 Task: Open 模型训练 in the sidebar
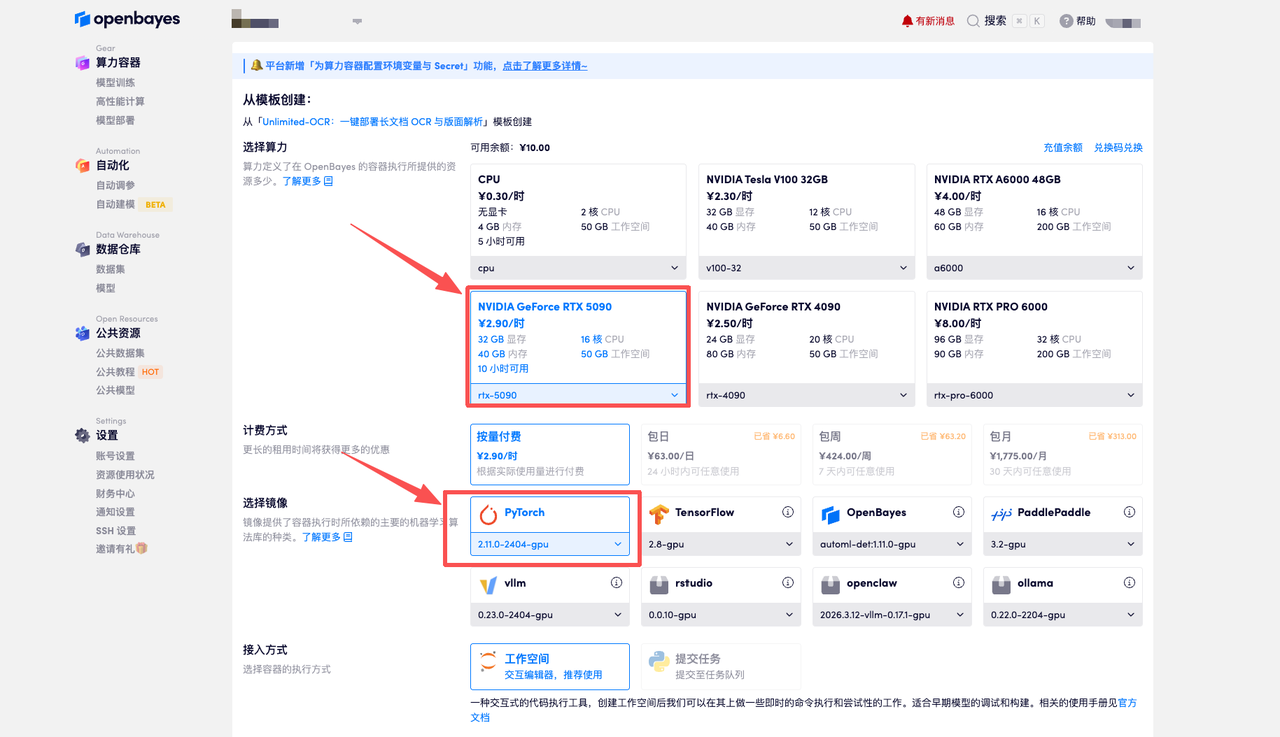tap(115, 83)
